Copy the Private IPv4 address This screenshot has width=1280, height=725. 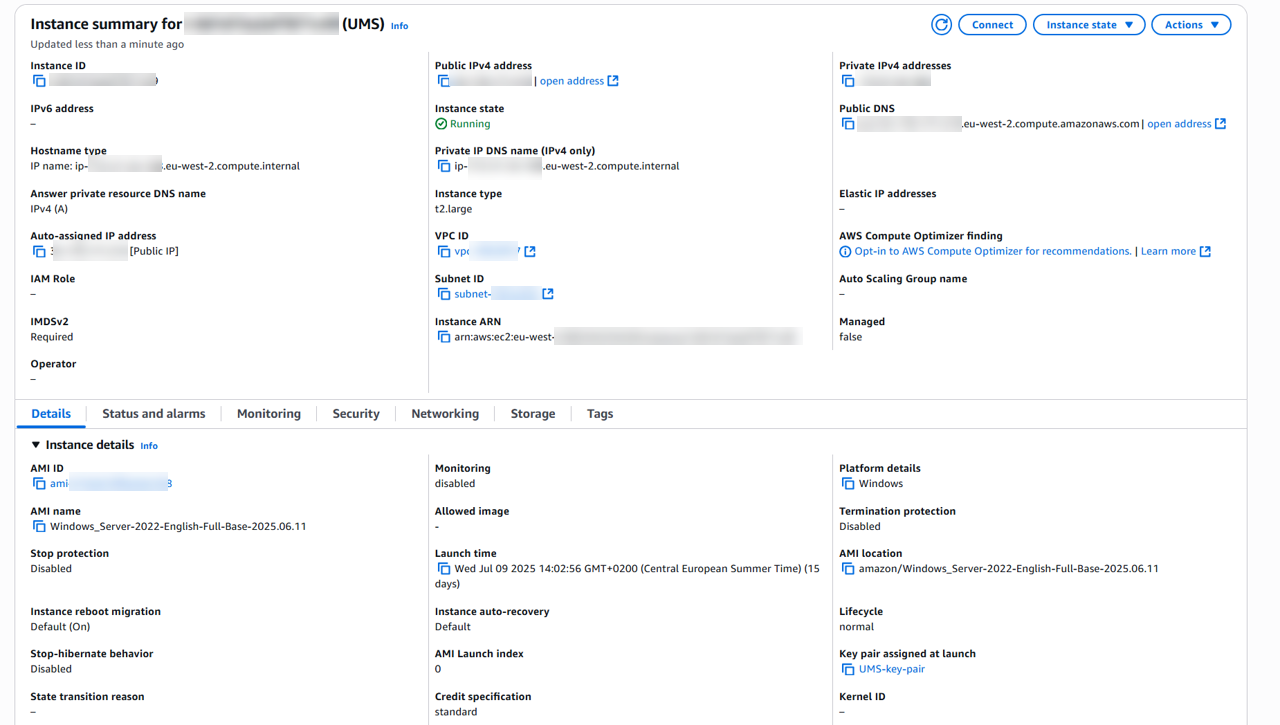[x=847, y=81]
